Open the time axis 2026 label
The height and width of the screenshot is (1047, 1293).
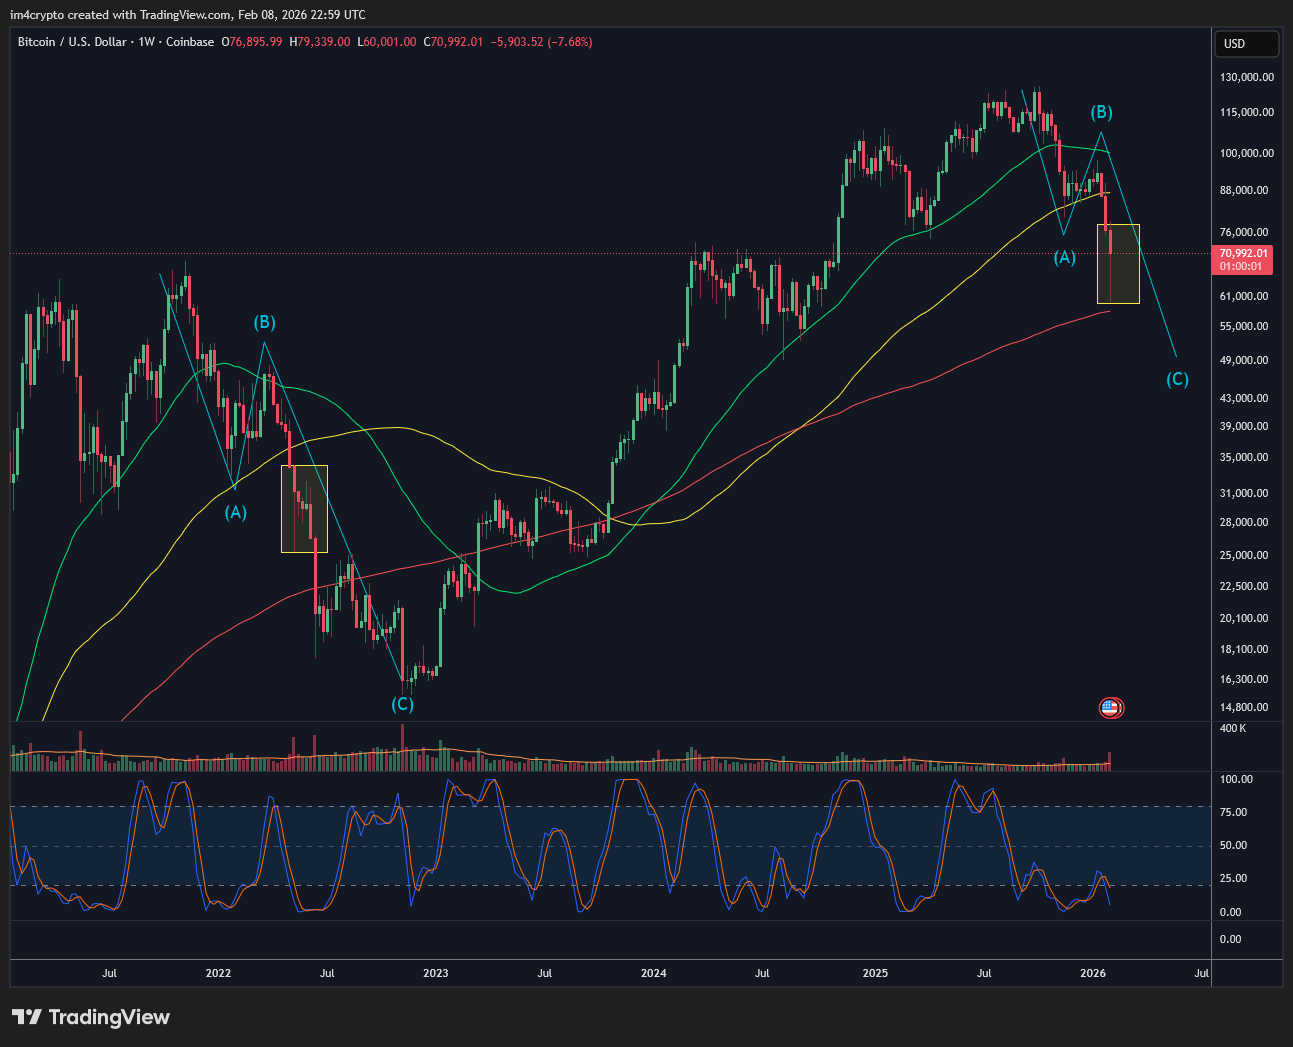(1092, 973)
